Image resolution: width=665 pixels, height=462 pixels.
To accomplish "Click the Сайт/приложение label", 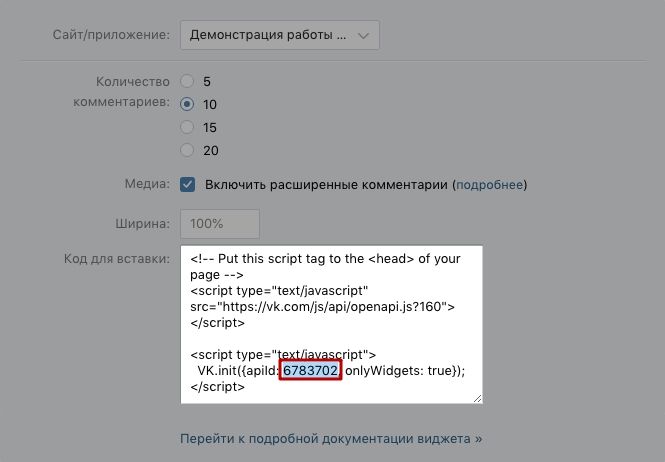I will pos(111,35).
